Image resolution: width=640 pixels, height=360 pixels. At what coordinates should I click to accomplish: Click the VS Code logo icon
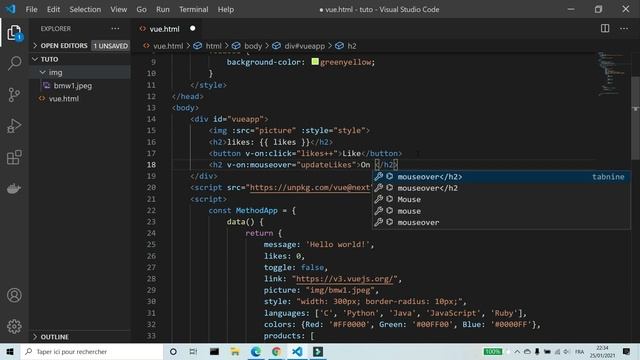(x=11, y=9)
